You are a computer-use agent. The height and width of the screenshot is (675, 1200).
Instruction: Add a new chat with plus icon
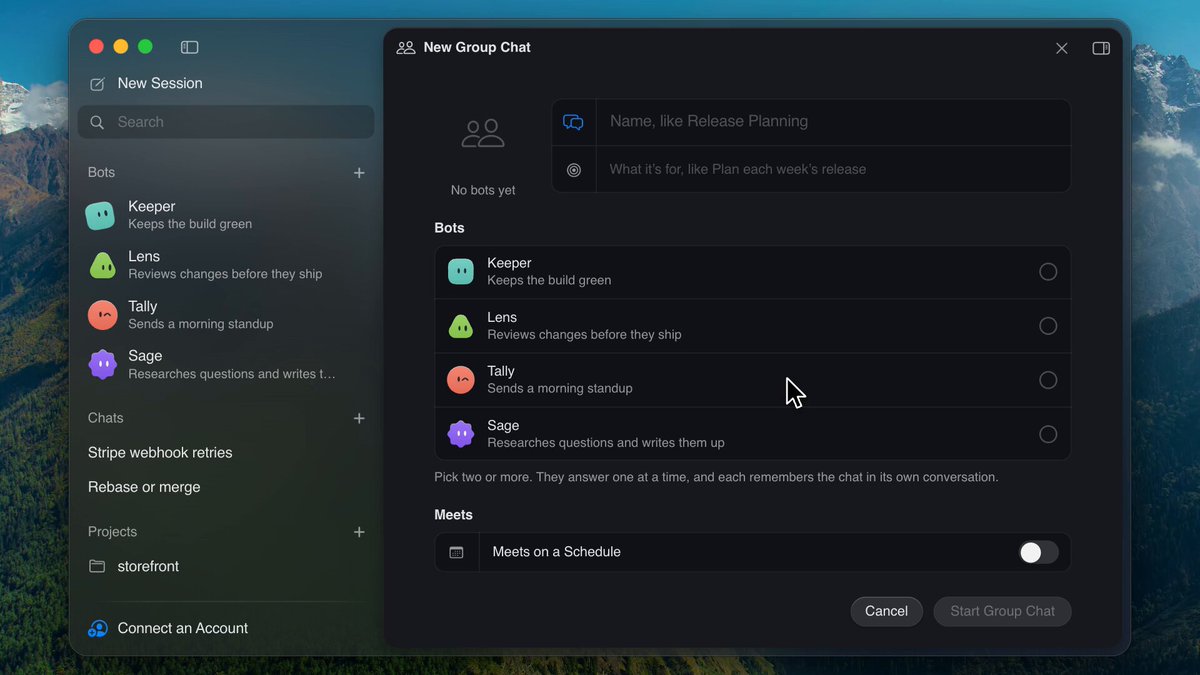click(x=359, y=418)
